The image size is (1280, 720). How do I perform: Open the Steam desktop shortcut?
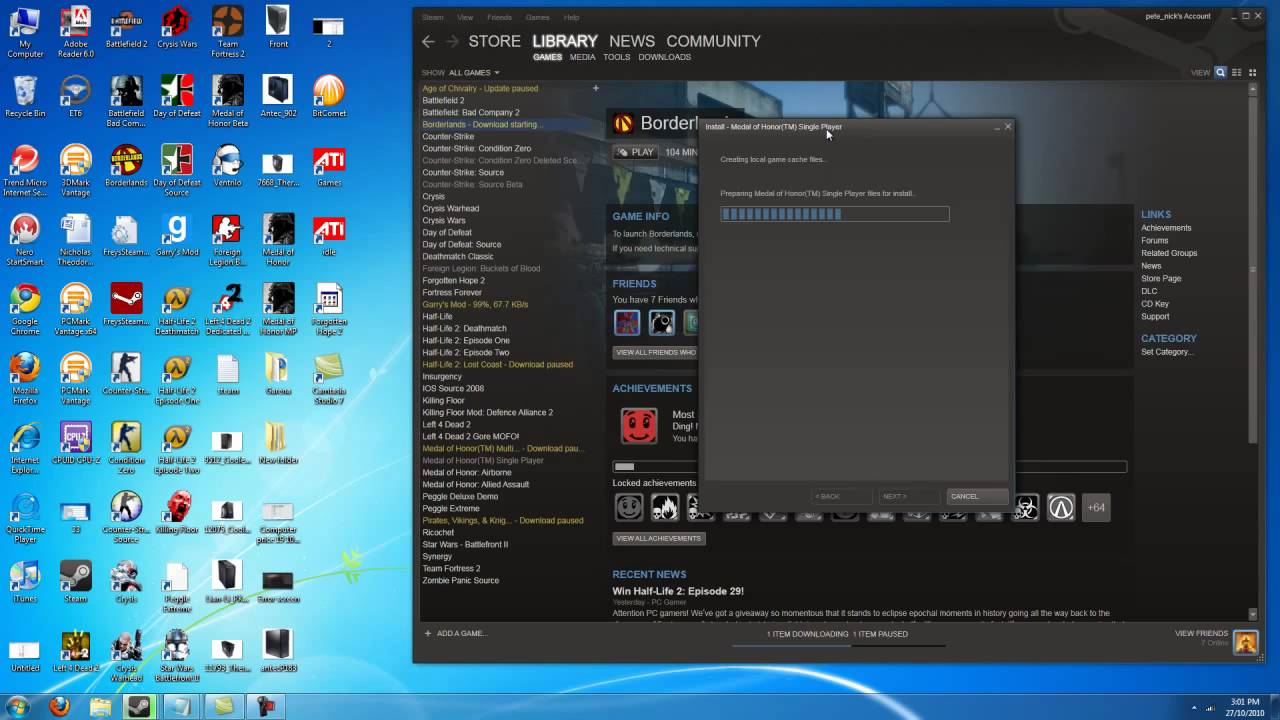[x=75, y=582]
